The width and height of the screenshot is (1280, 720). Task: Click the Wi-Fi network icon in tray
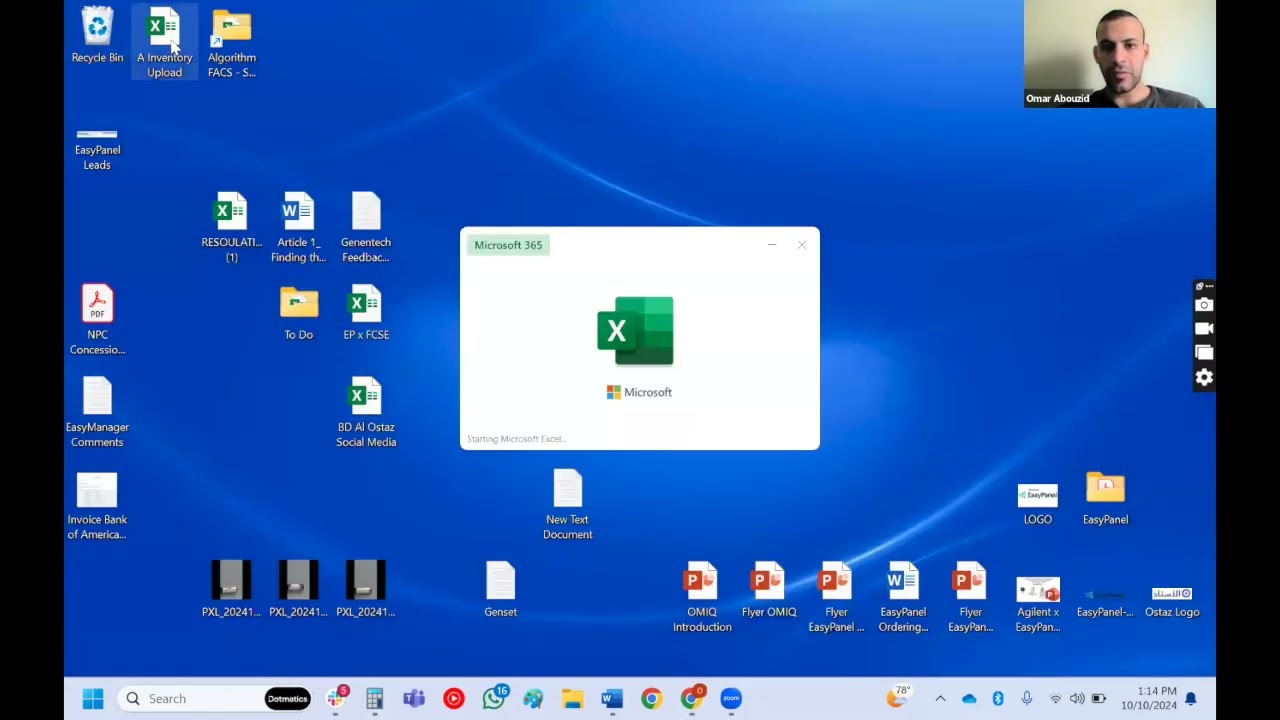1055,699
